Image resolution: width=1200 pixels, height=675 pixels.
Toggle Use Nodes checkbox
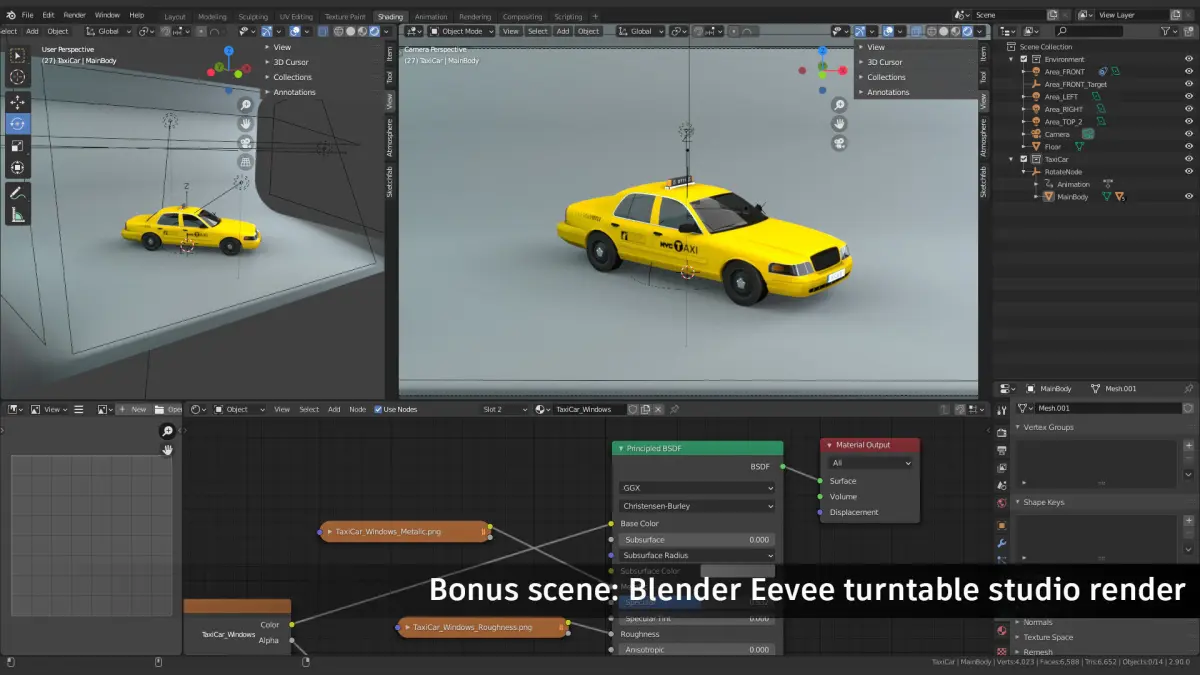coord(378,409)
